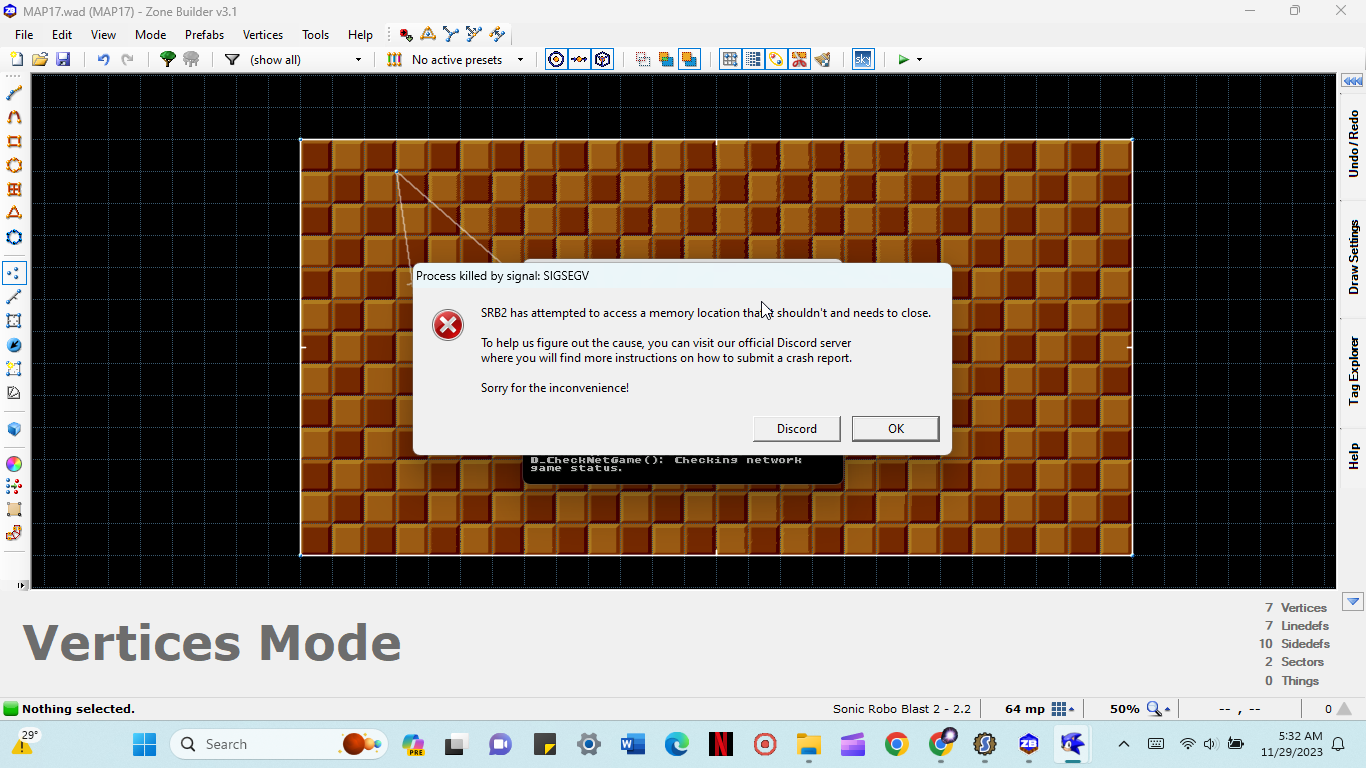Toggle the orange line-with-dot view button
Viewport: 1366px width, 768px height.
(x=580, y=60)
